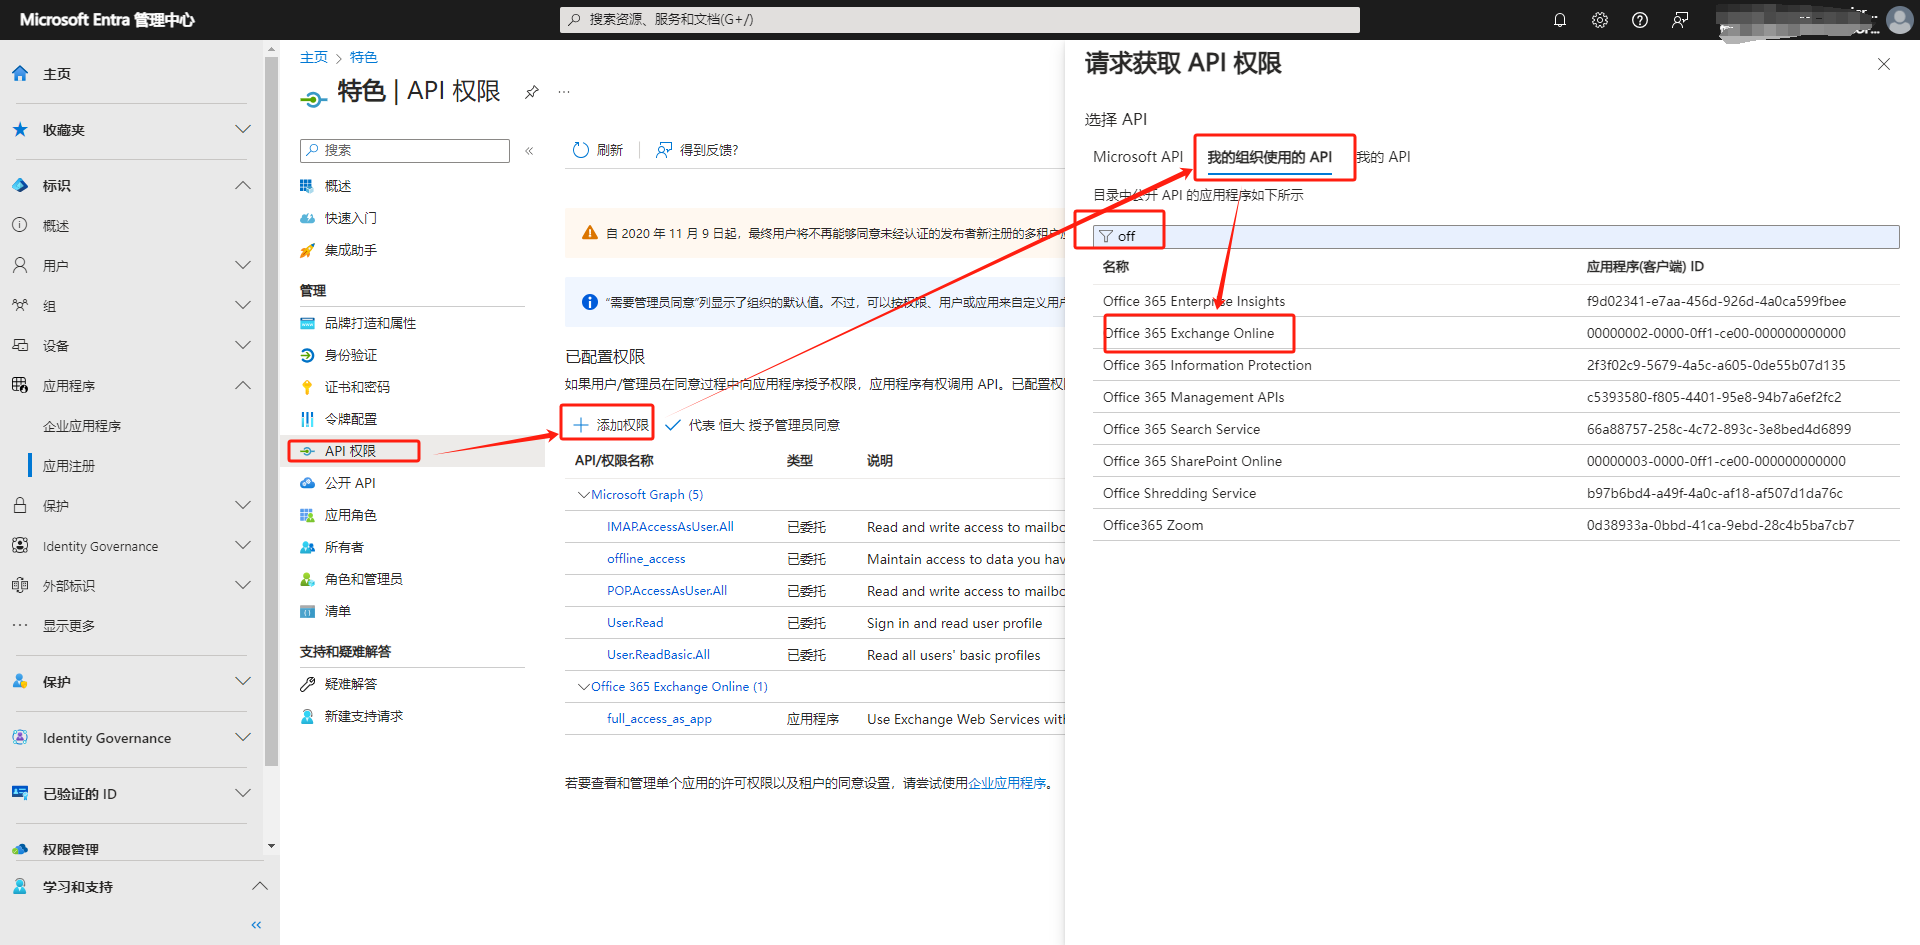Collapse the Office 365 Exchange Online (1) group

pos(582,686)
